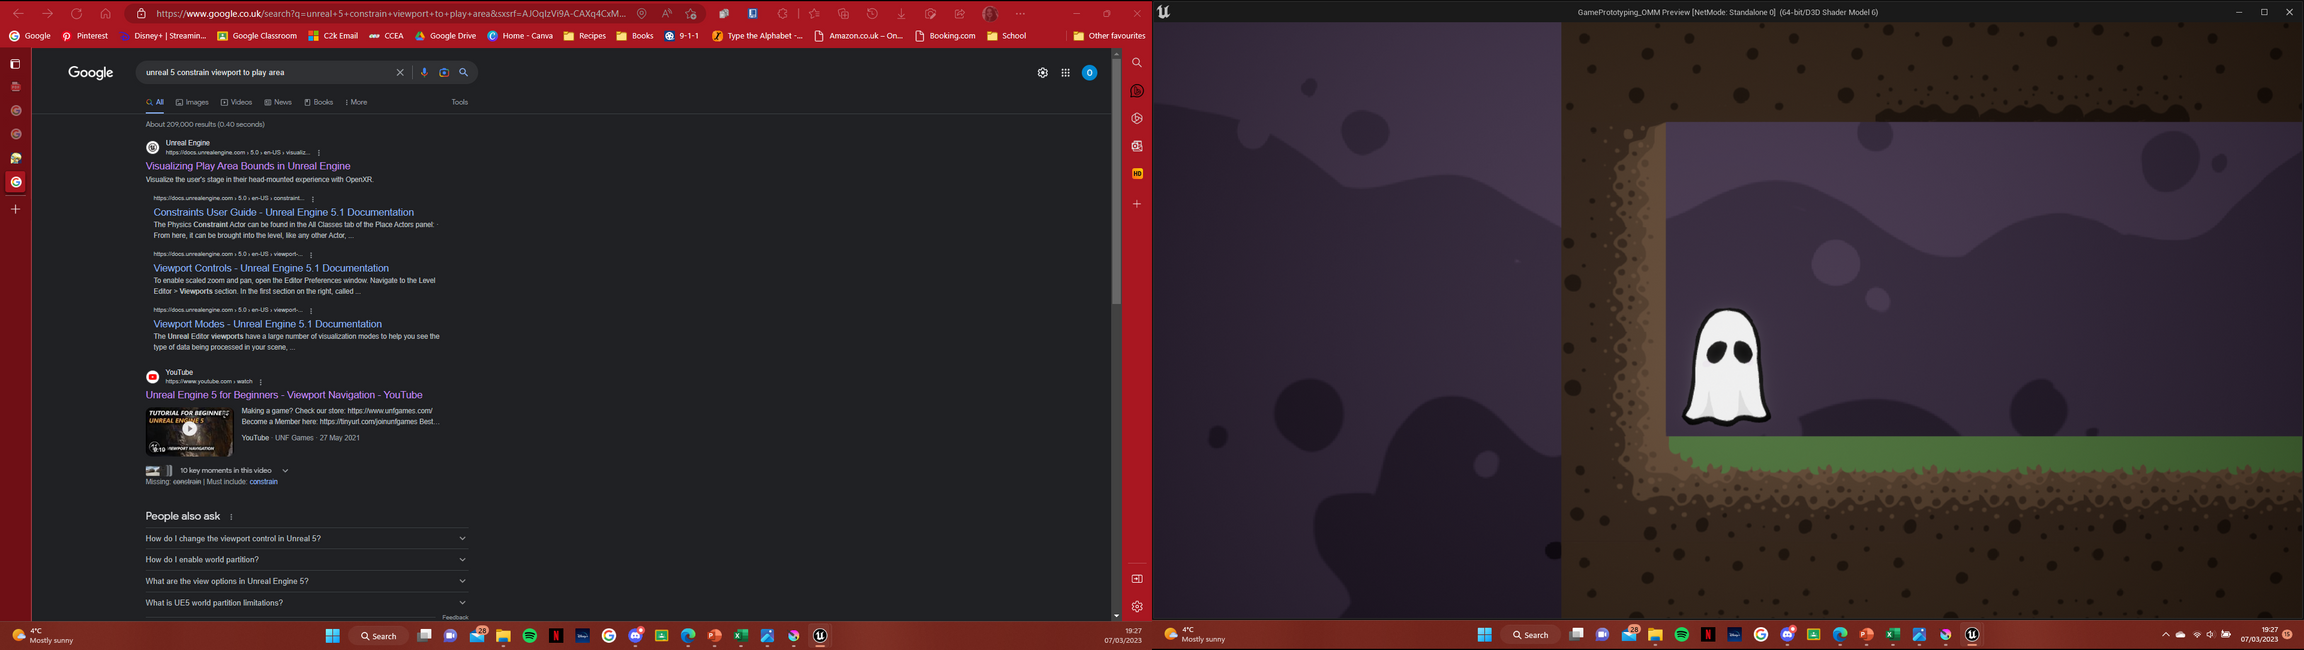Submit search with the magnifier button

[464, 72]
